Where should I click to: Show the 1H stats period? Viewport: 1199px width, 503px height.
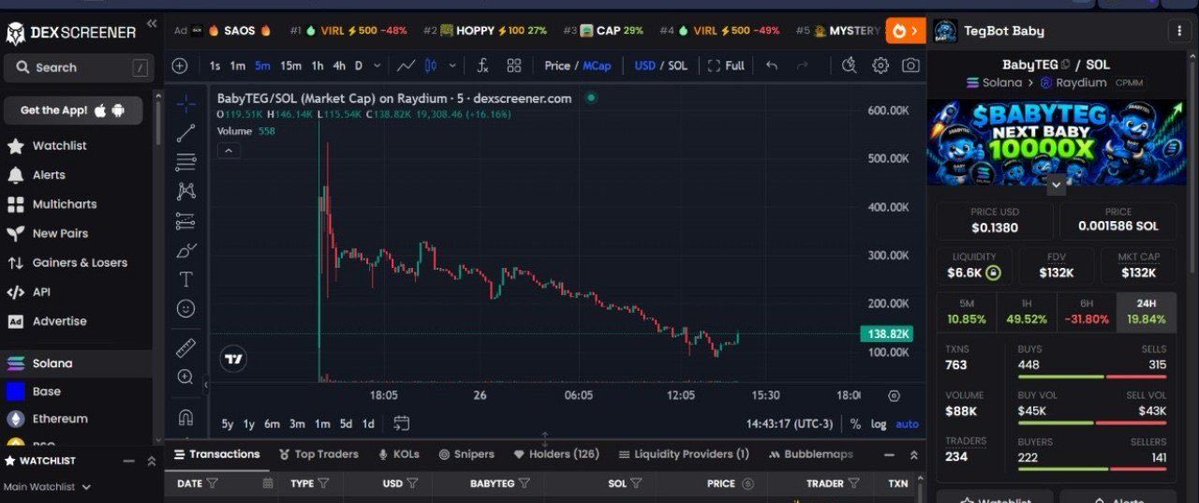click(1026, 312)
